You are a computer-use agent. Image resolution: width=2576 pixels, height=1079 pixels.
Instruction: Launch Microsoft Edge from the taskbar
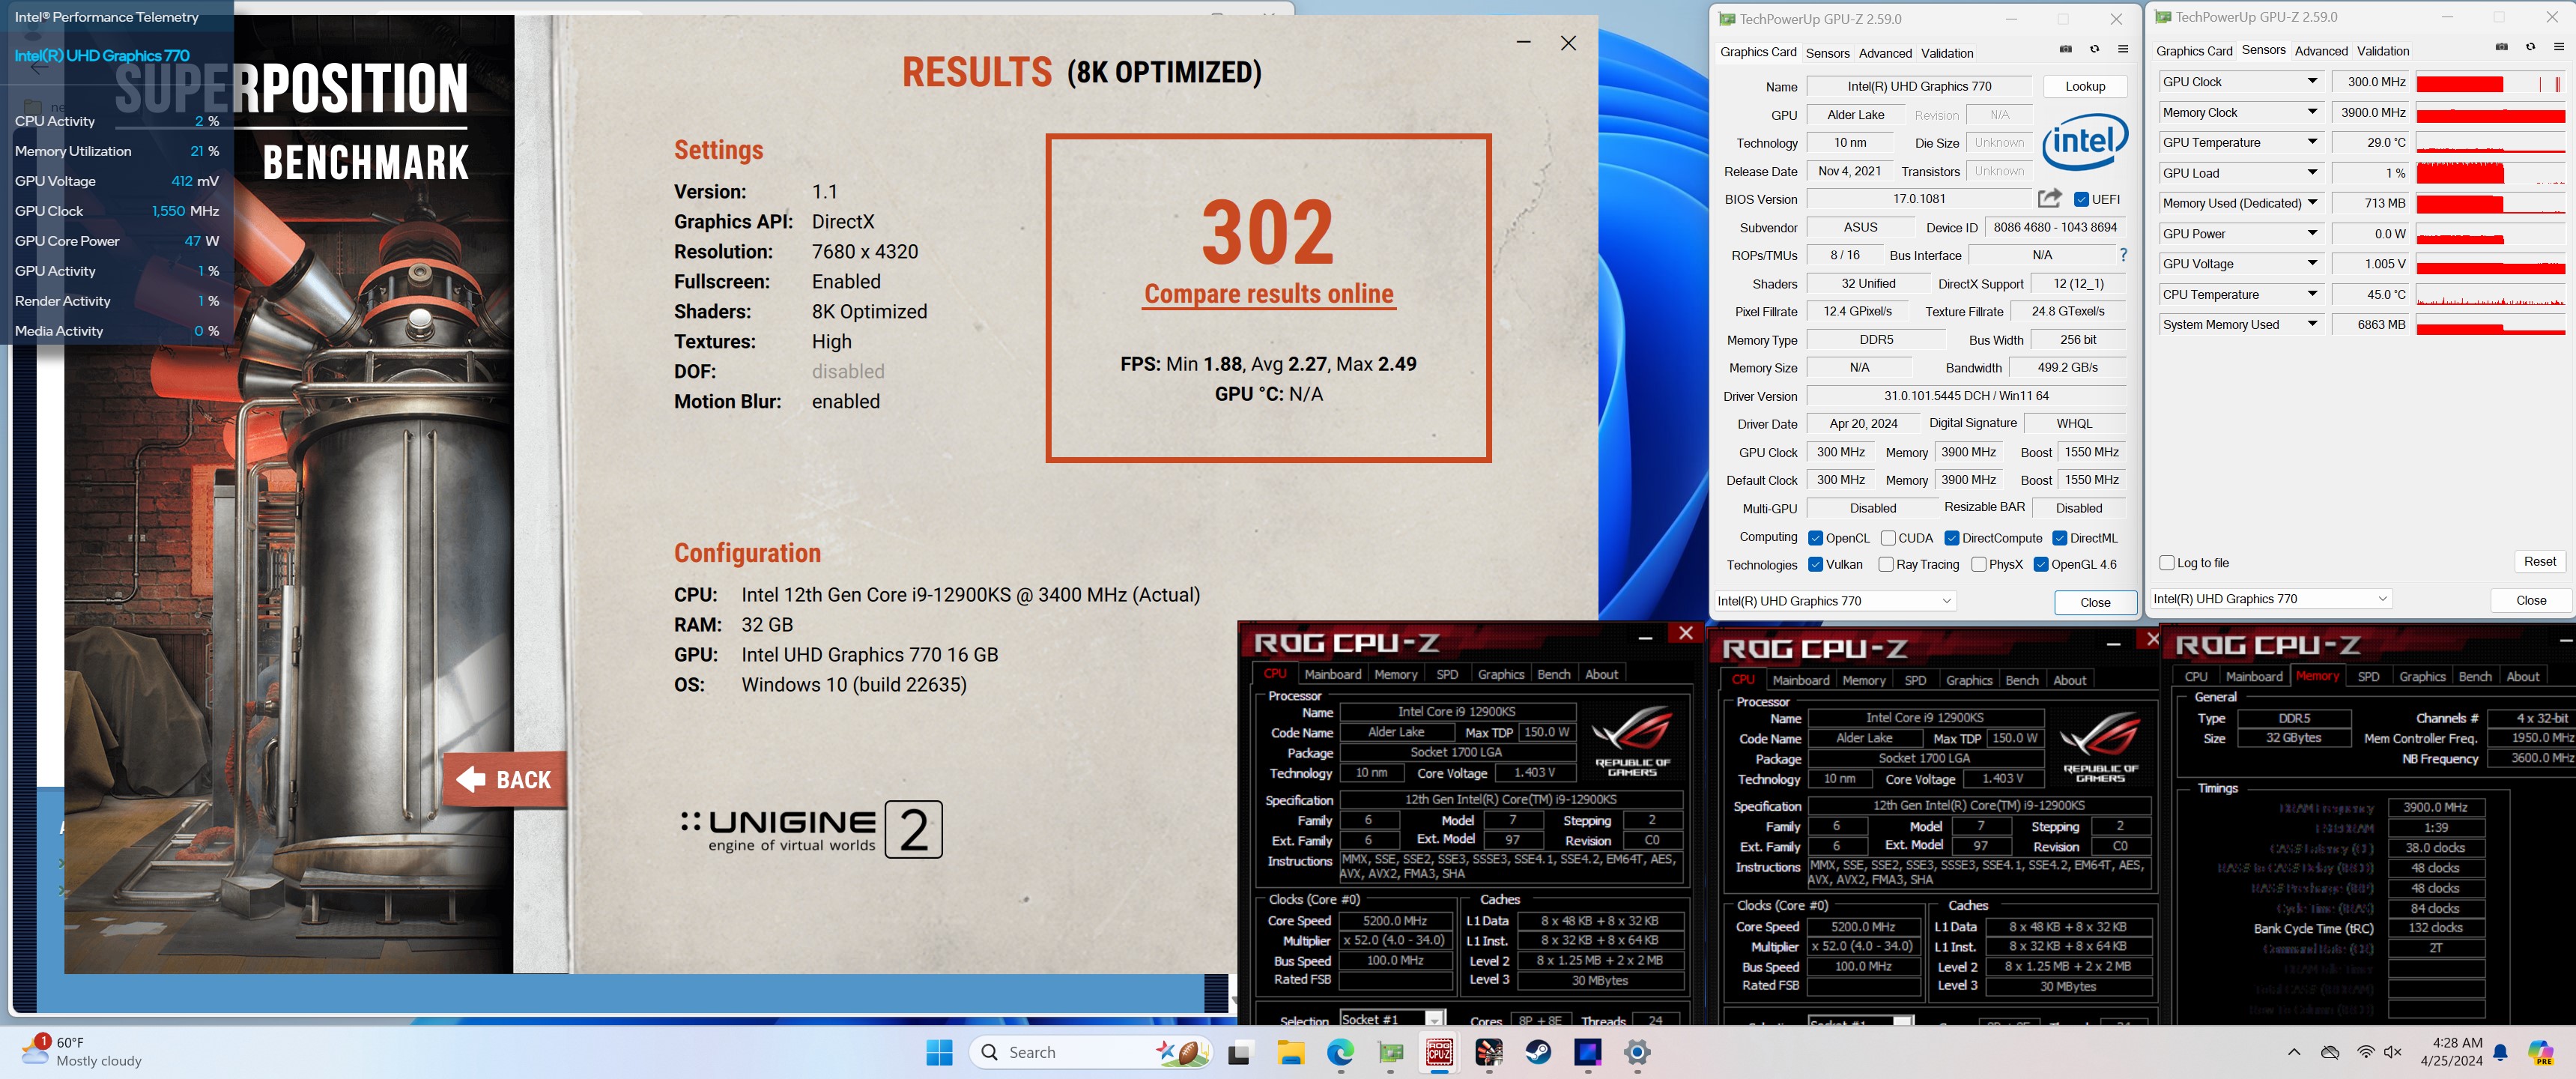click(x=1340, y=1052)
